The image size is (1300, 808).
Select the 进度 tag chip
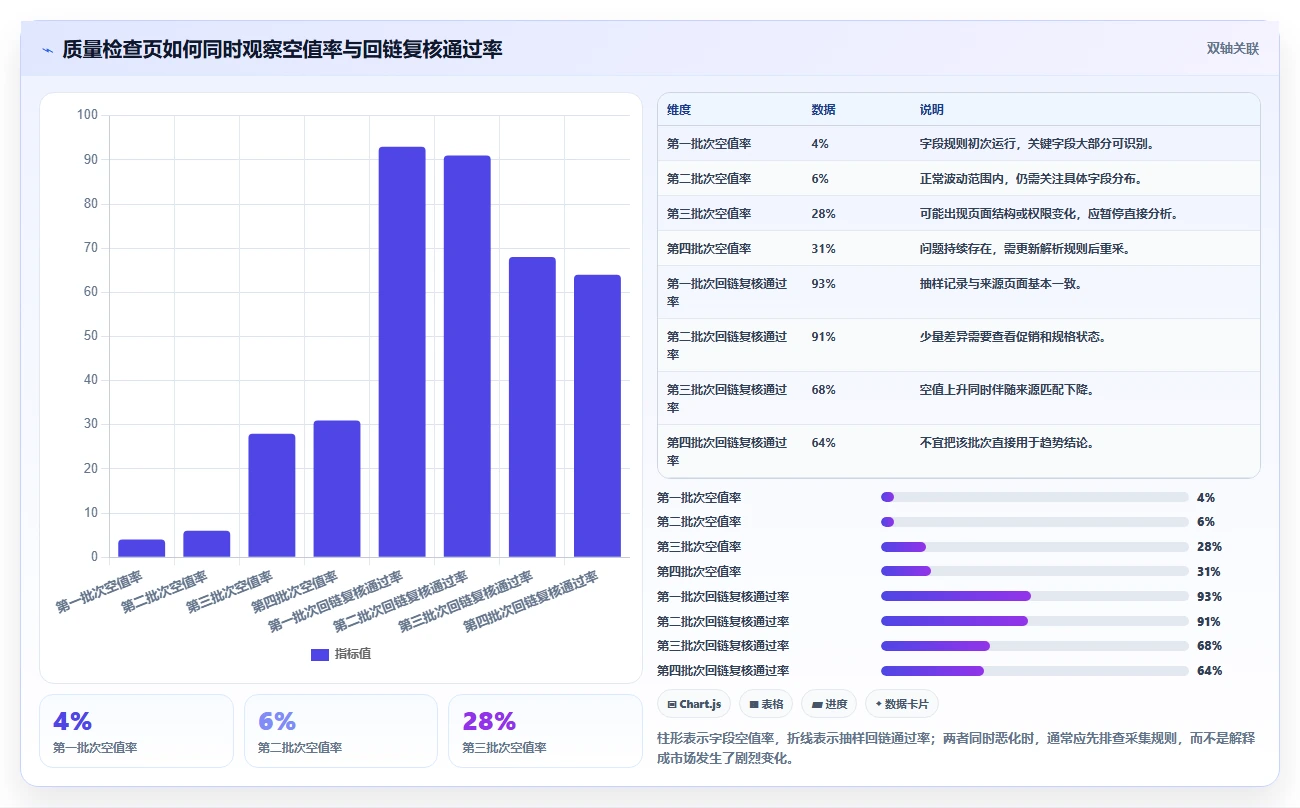[829, 704]
